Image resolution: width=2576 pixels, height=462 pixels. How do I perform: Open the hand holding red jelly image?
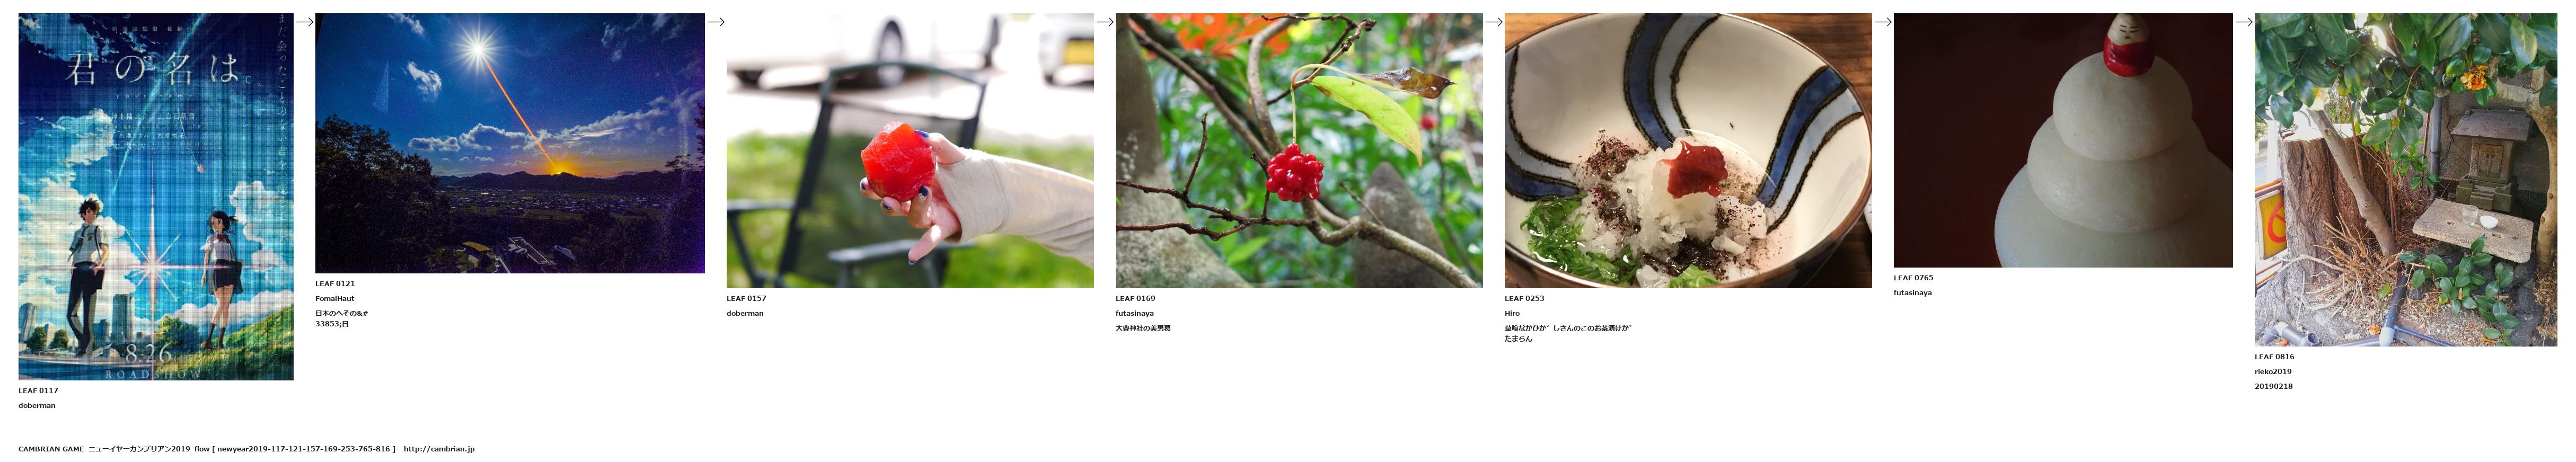910,151
